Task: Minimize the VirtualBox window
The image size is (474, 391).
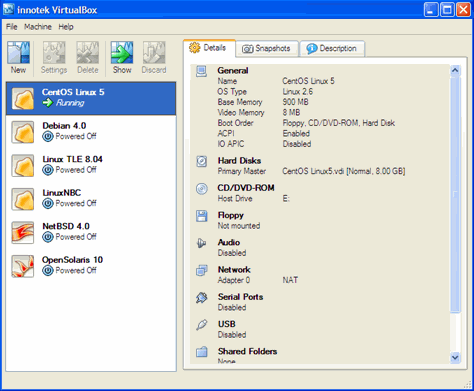Action: coord(431,10)
